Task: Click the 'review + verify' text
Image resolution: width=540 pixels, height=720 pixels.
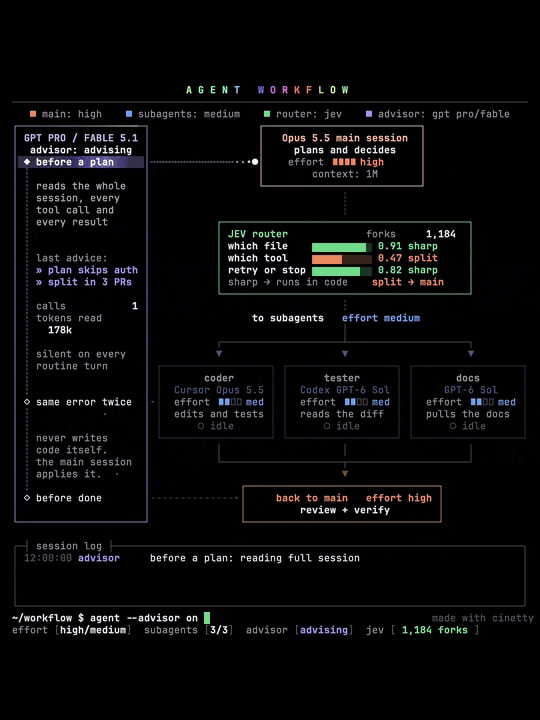Action: click(345, 510)
